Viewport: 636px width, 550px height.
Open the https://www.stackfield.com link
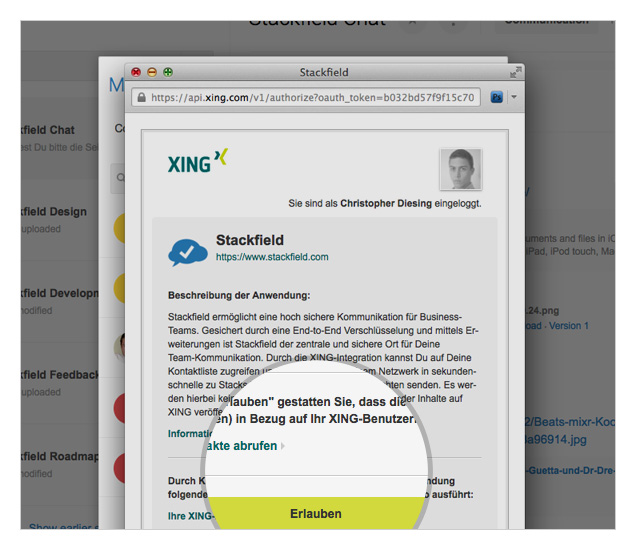272,257
